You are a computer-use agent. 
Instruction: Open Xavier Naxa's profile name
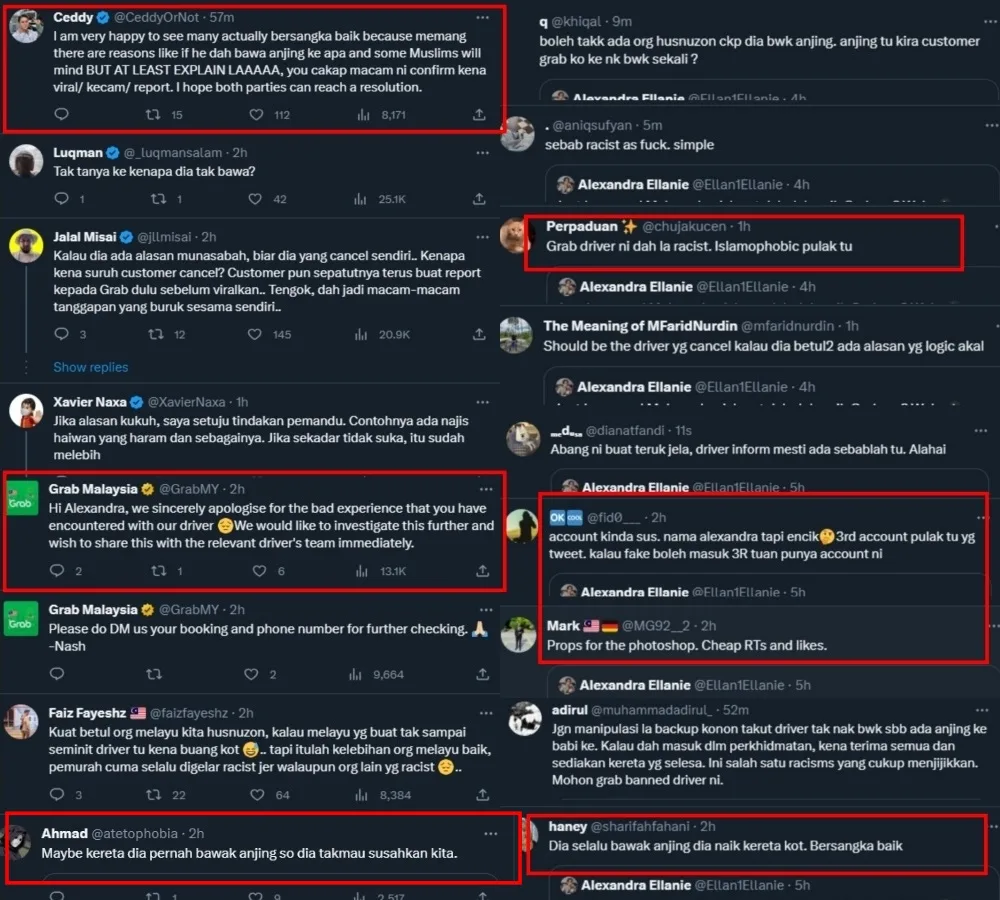click(89, 402)
